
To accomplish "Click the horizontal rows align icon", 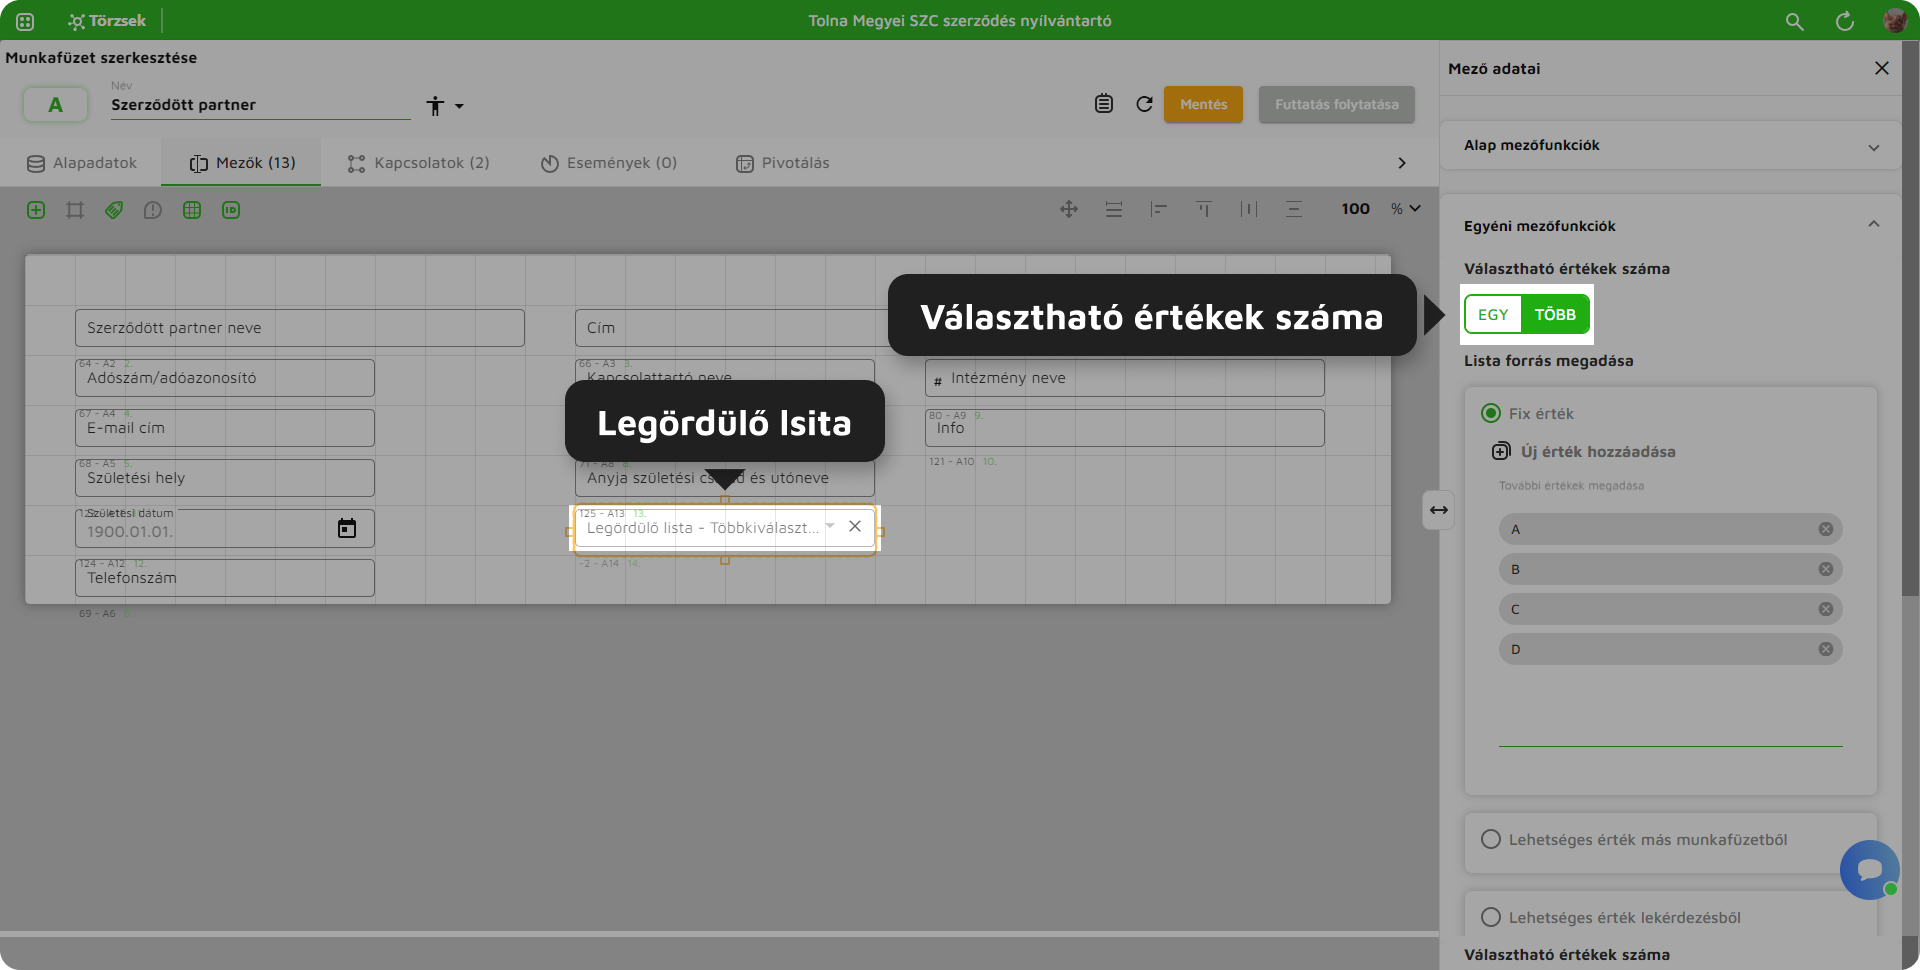I will pos(1114,209).
